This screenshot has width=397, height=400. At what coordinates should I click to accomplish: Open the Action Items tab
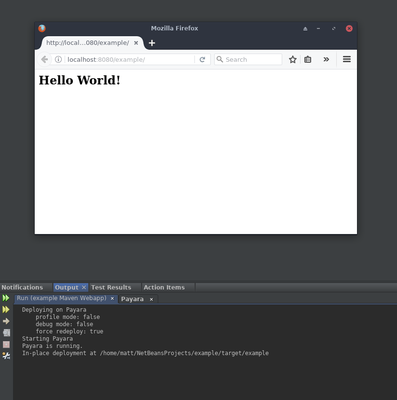pos(164,287)
